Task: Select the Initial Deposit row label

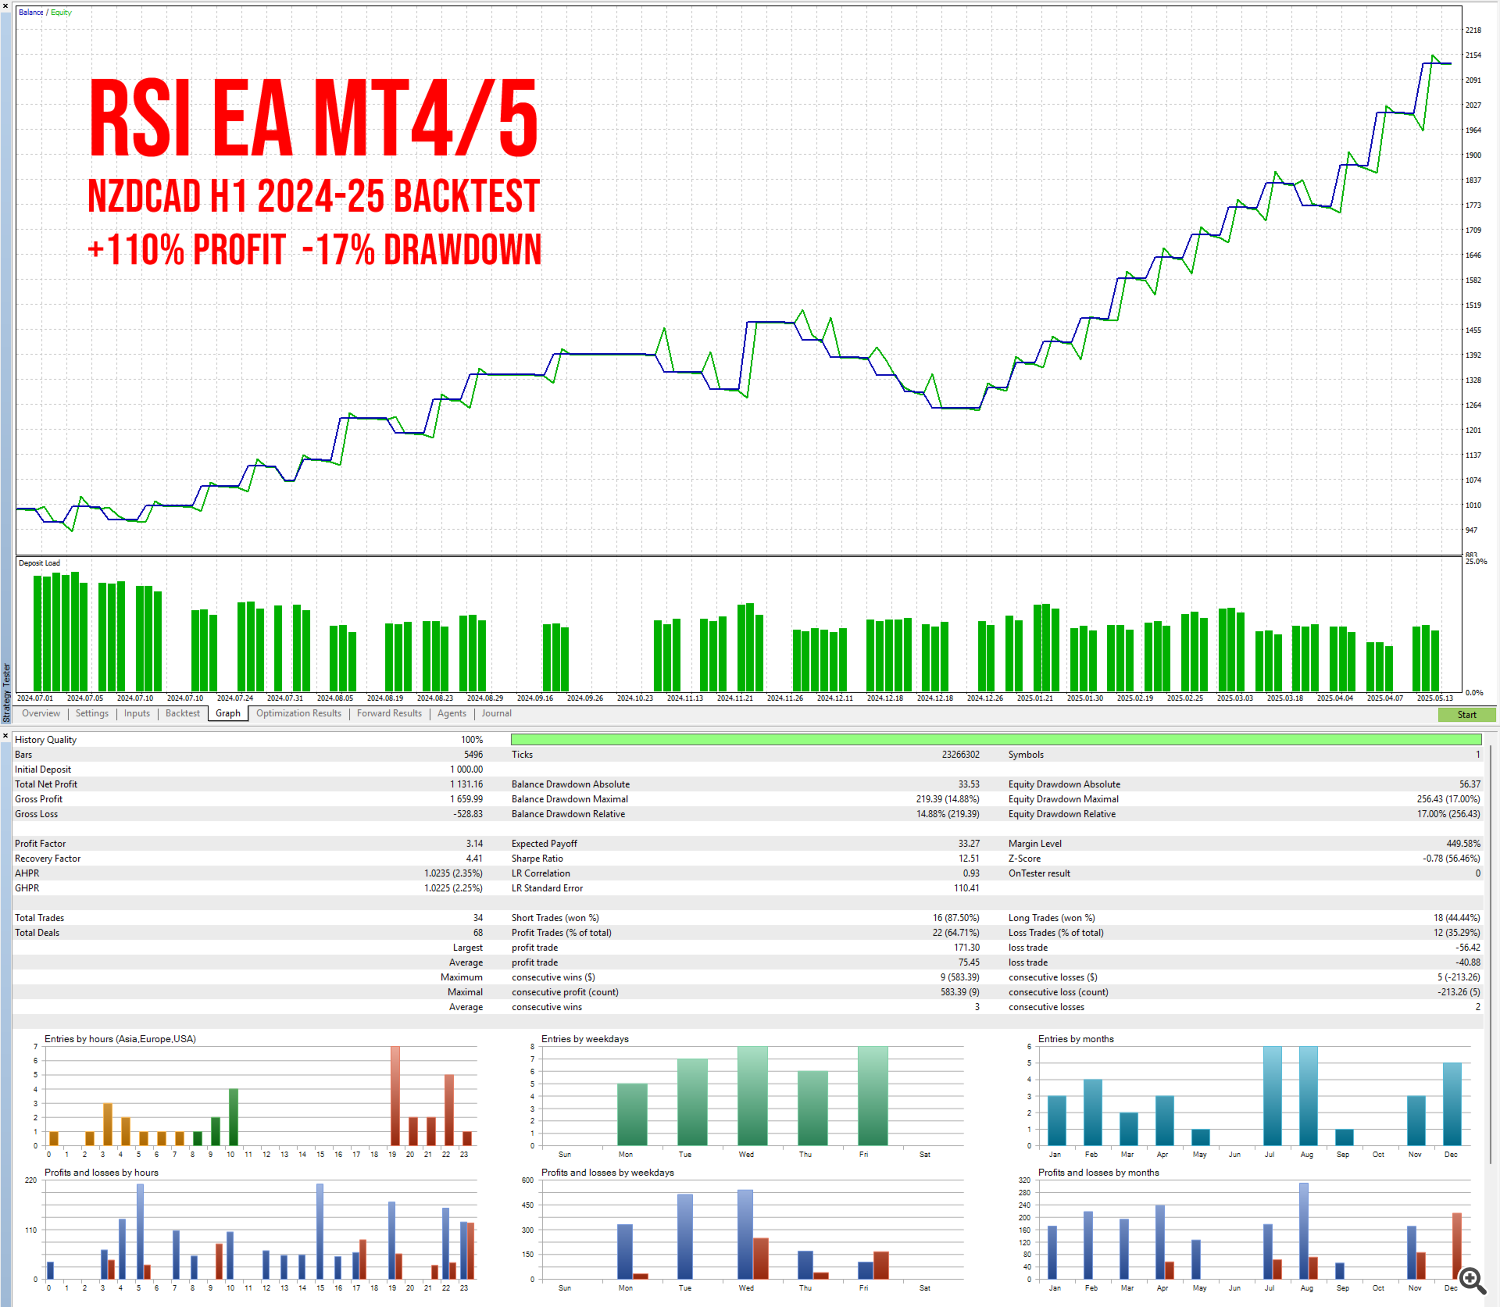Action: (x=43, y=770)
